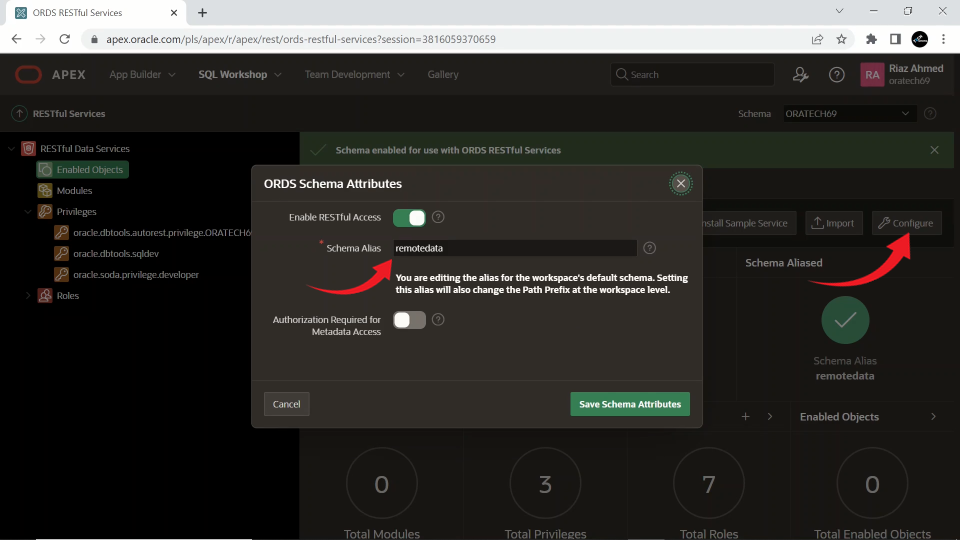Click Save Schema Attributes button
Viewport: 960px width, 540px height.
630,404
